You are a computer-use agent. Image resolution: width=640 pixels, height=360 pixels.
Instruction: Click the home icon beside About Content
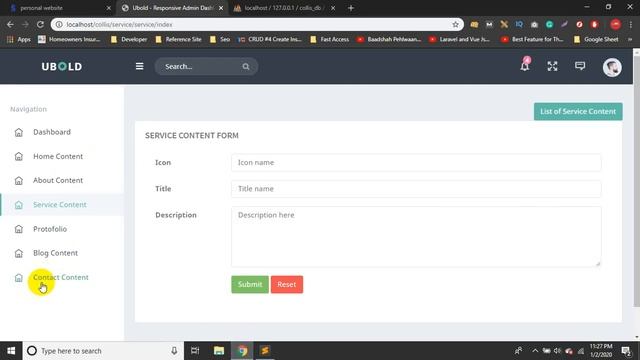pos(19,180)
